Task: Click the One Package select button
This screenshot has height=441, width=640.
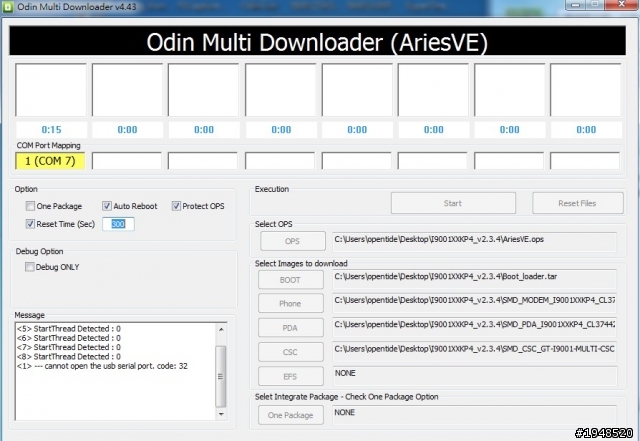Action: 290,415
